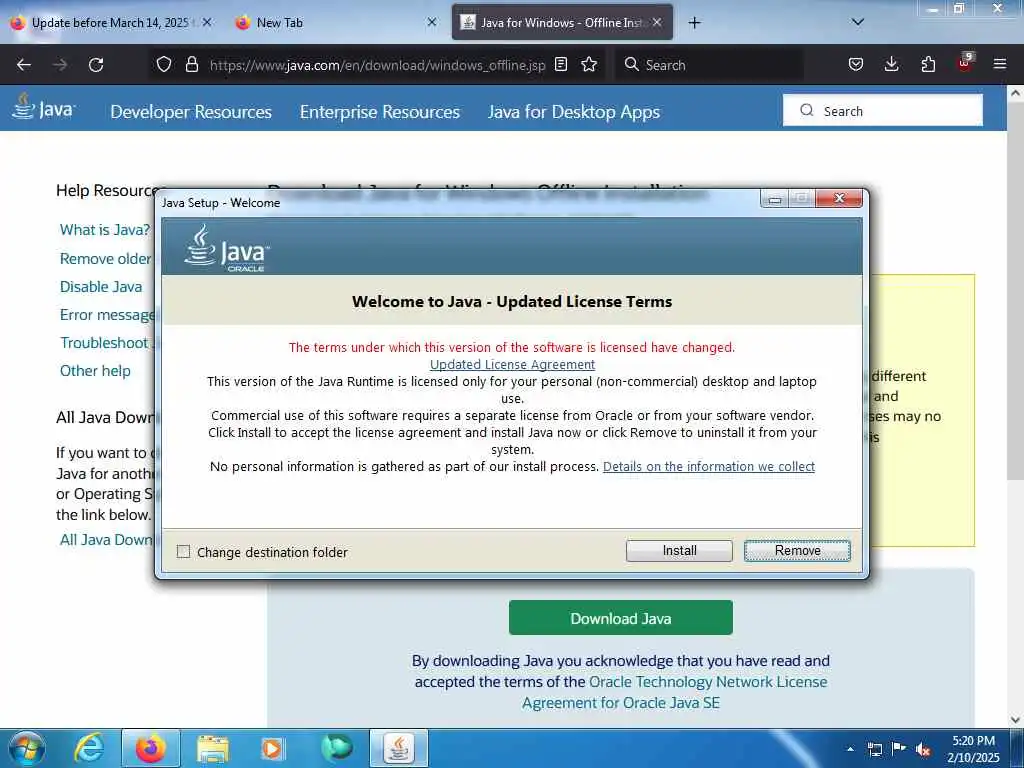This screenshot has width=1024, height=768.
Task: Open a new tab with the plus icon
Action: [x=694, y=23]
